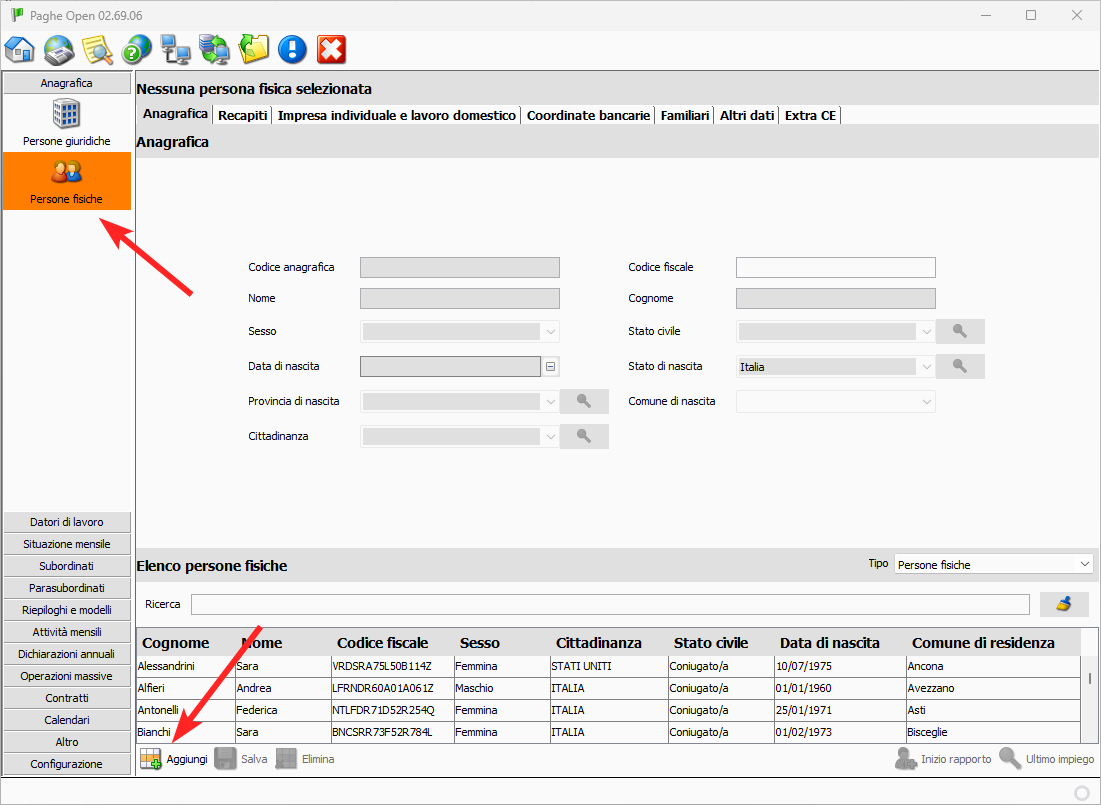Open the globe with newspaper icon
Image resolution: width=1101 pixels, height=805 pixels.
tap(59, 49)
